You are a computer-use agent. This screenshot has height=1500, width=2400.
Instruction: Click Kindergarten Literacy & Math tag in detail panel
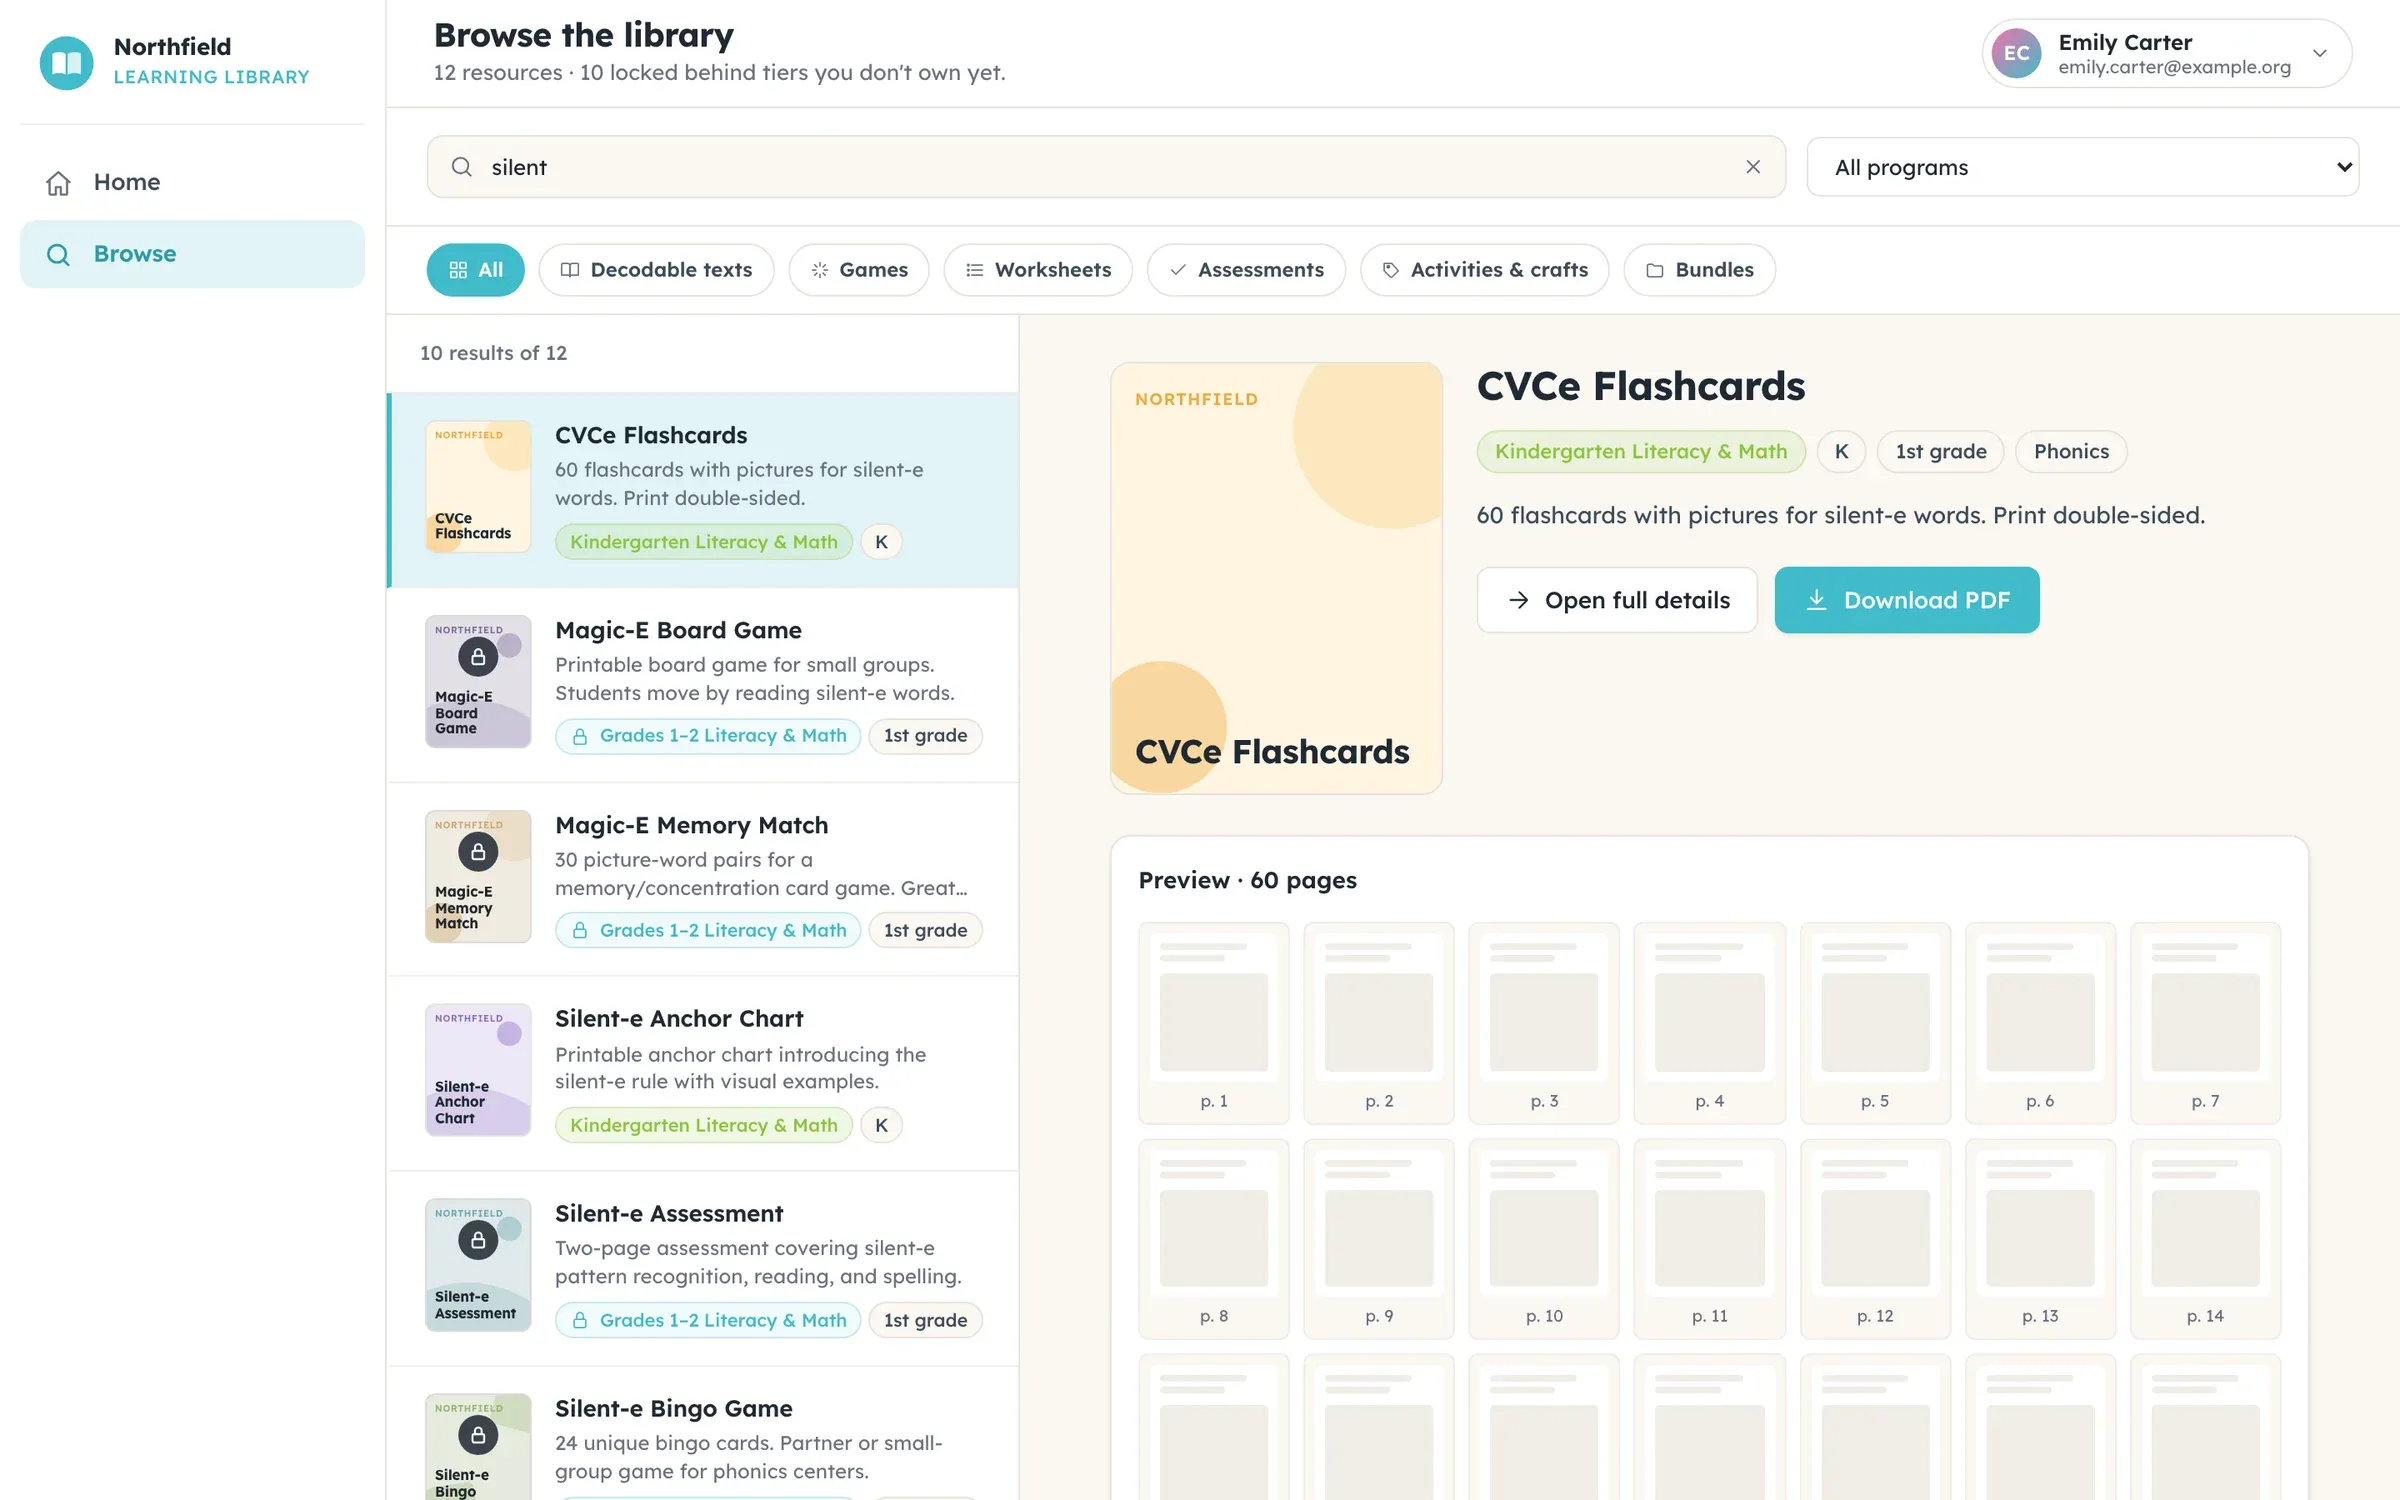1640,451
